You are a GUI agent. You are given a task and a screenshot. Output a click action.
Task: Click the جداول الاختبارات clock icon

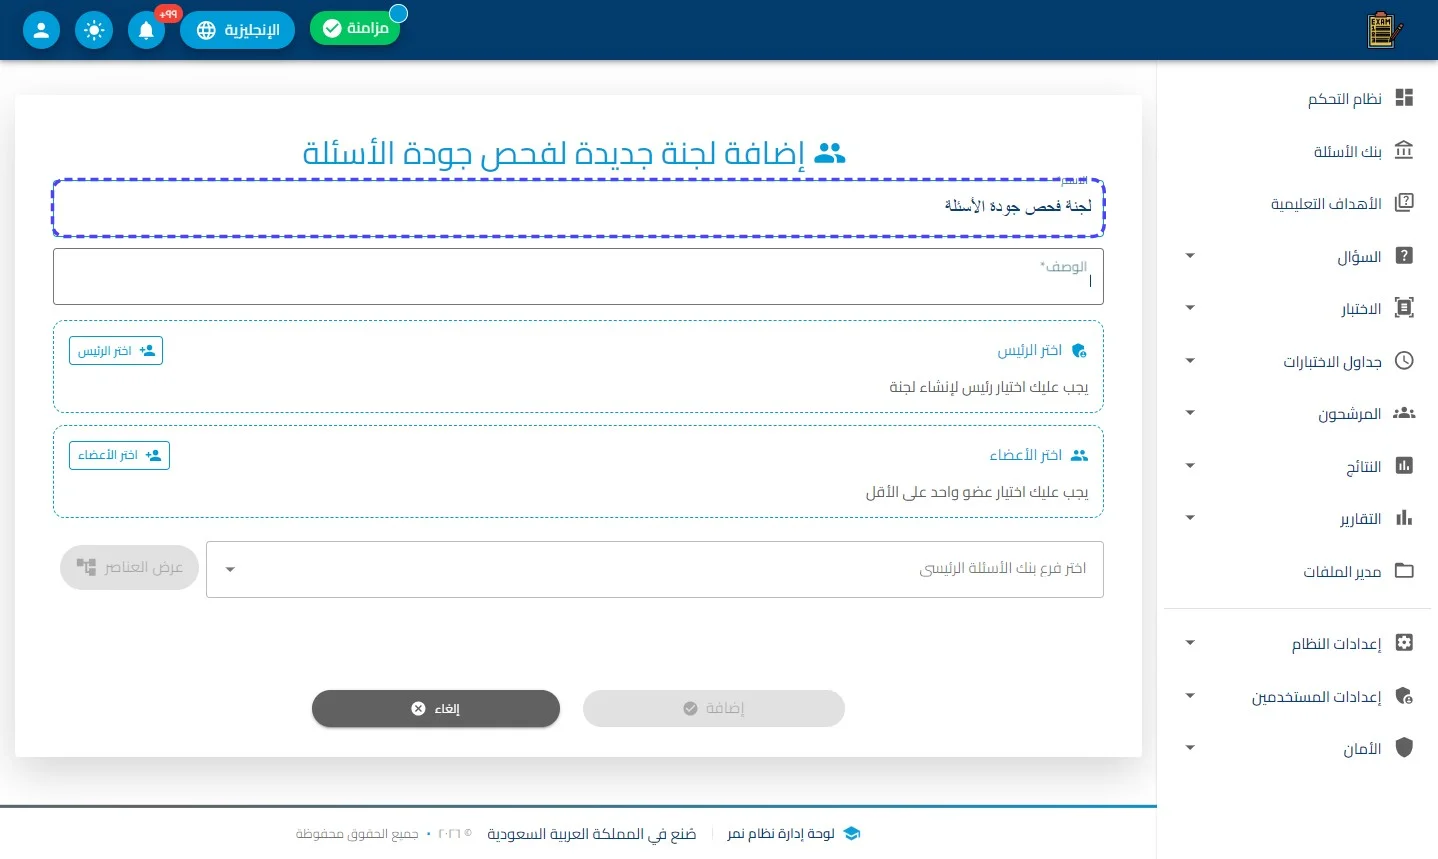pos(1404,361)
